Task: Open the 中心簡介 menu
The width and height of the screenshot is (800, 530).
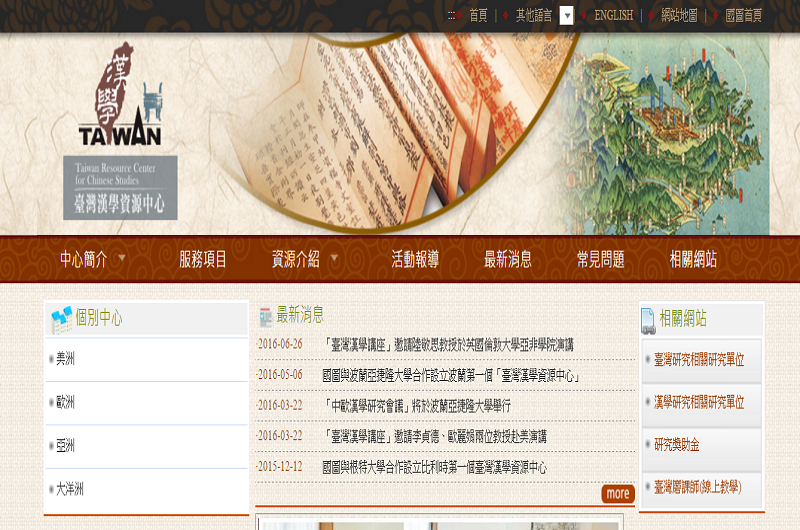Action: click(x=84, y=259)
